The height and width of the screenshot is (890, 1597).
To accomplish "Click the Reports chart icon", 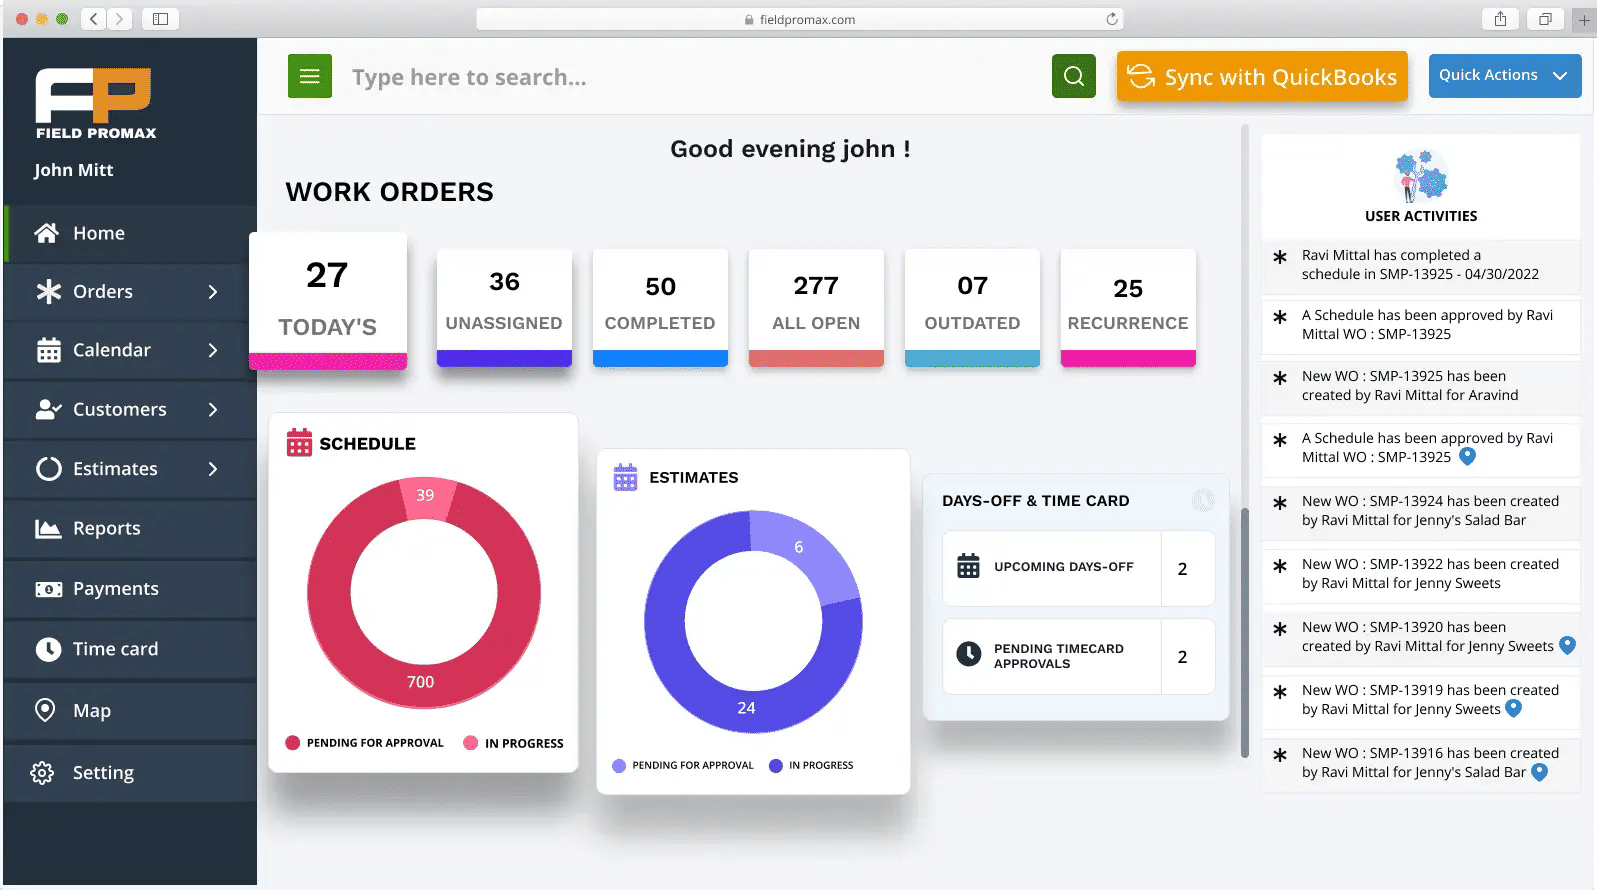I will 48,528.
